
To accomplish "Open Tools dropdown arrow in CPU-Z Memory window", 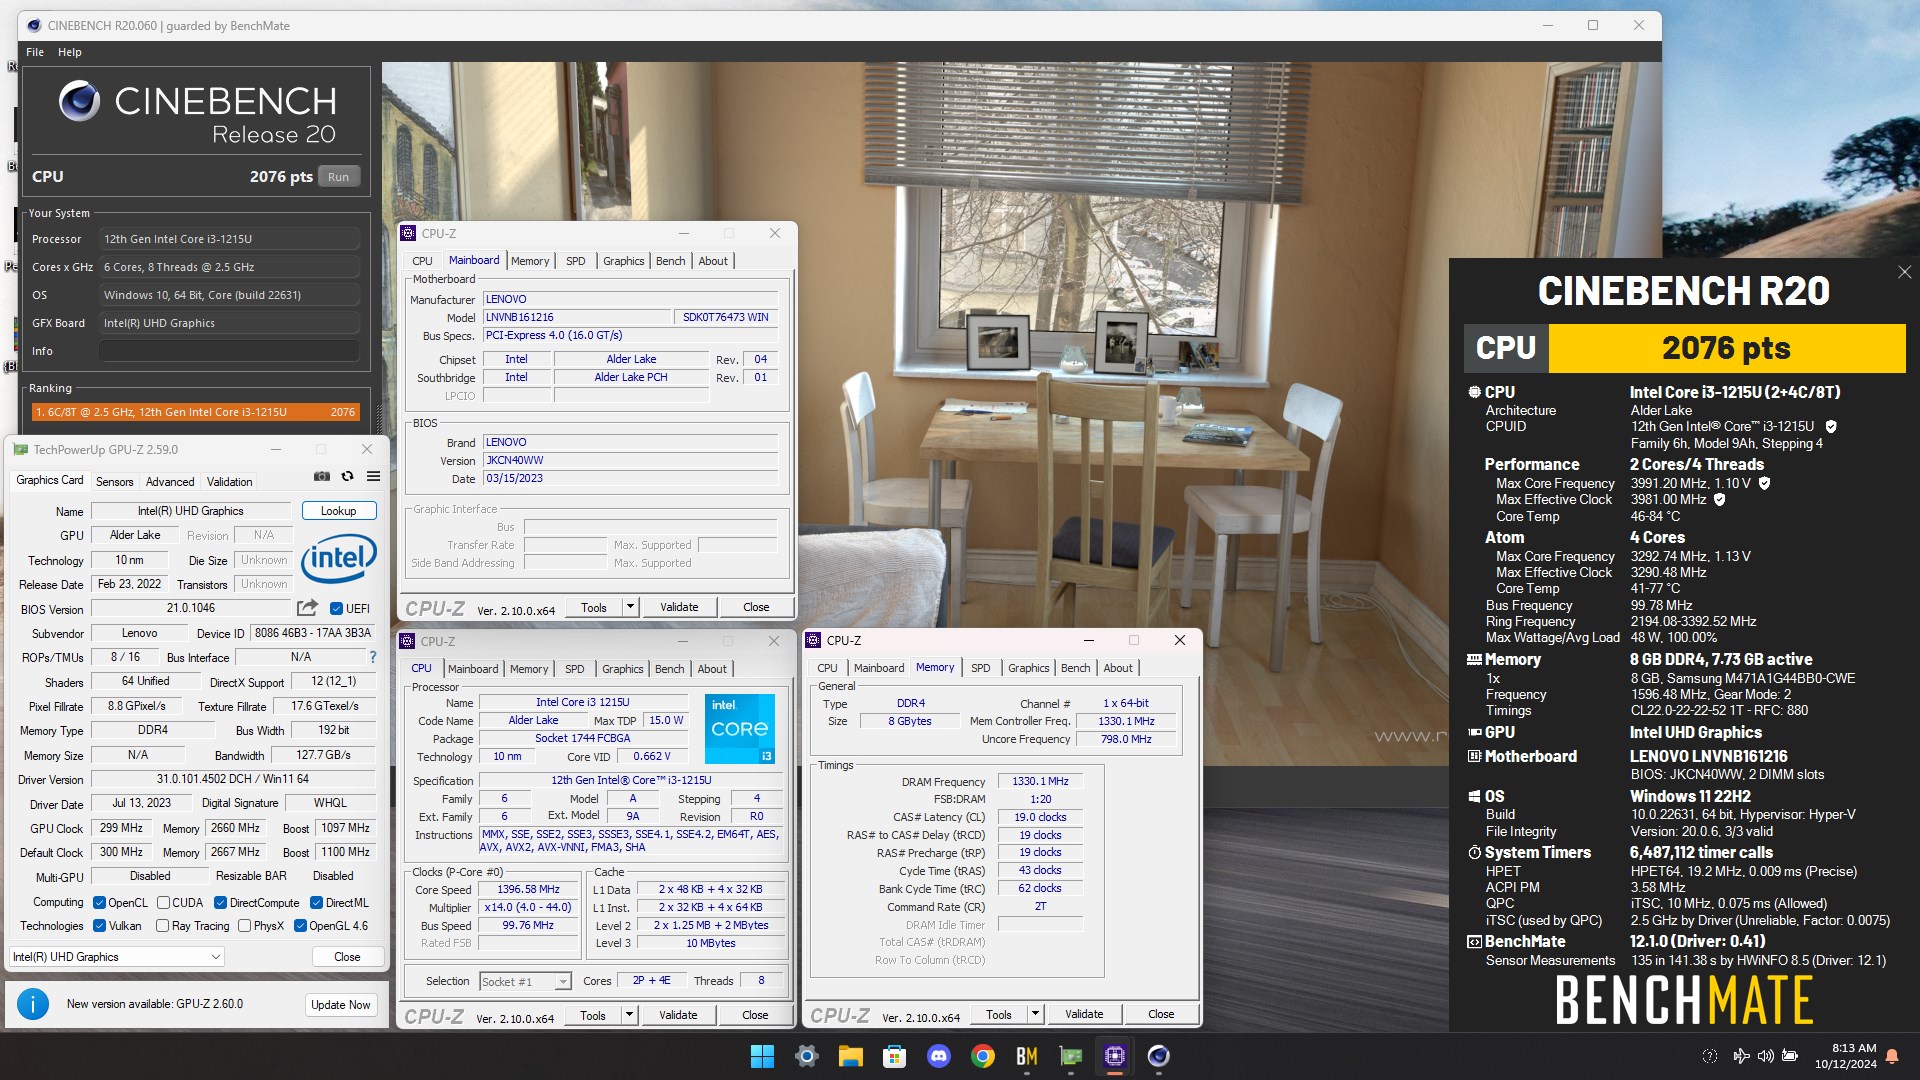I will click(1035, 1014).
